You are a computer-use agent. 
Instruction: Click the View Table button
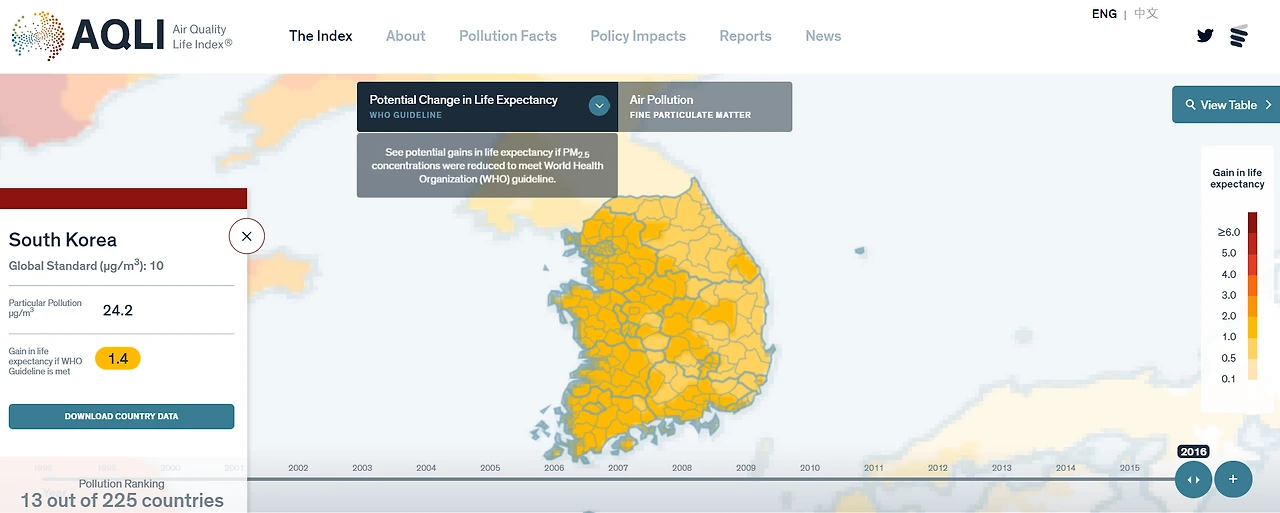coord(1226,105)
